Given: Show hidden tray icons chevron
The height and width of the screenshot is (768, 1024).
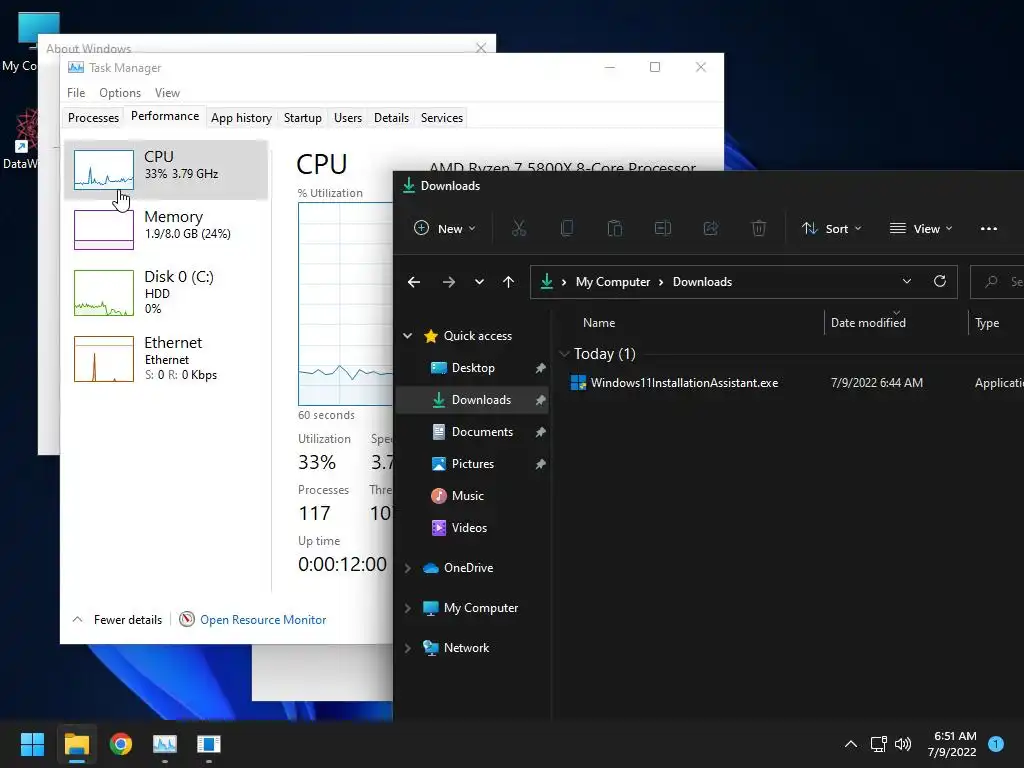Looking at the screenshot, I should click(851, 744).
